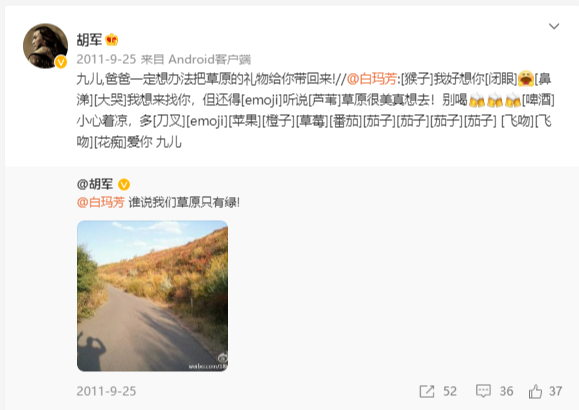Like the post with thumbs-up icon
The image size is (579, 410).
coord(535,391)
